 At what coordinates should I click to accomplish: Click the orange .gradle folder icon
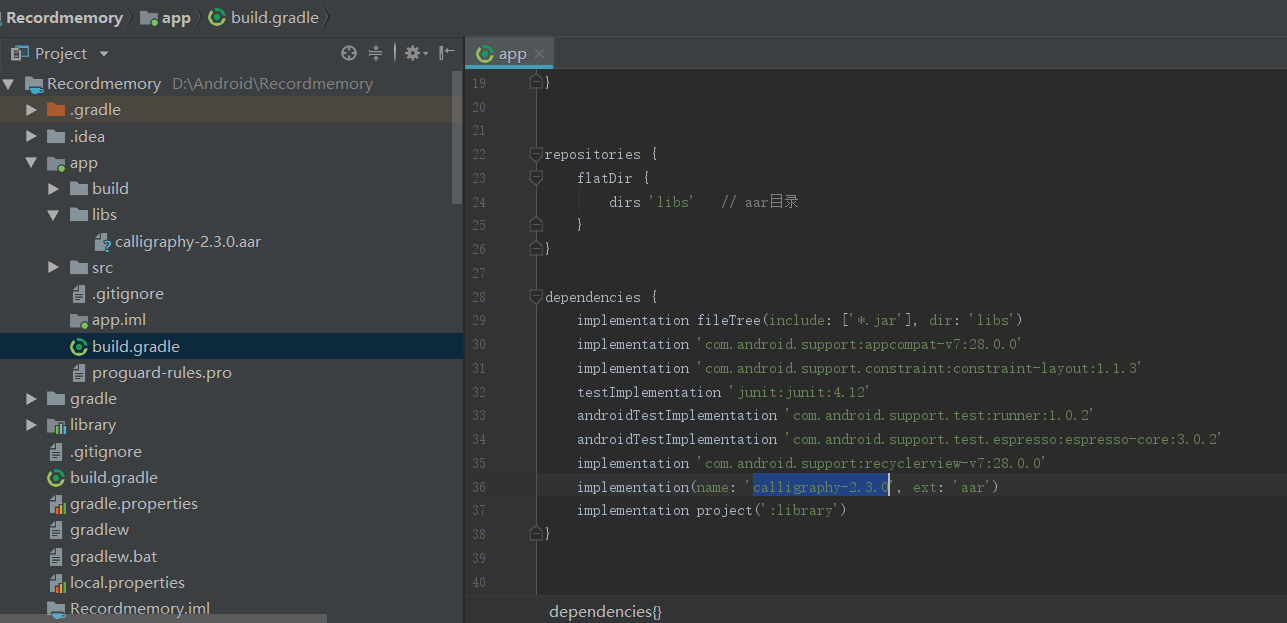pyautogui.click(x=56, y=110)
